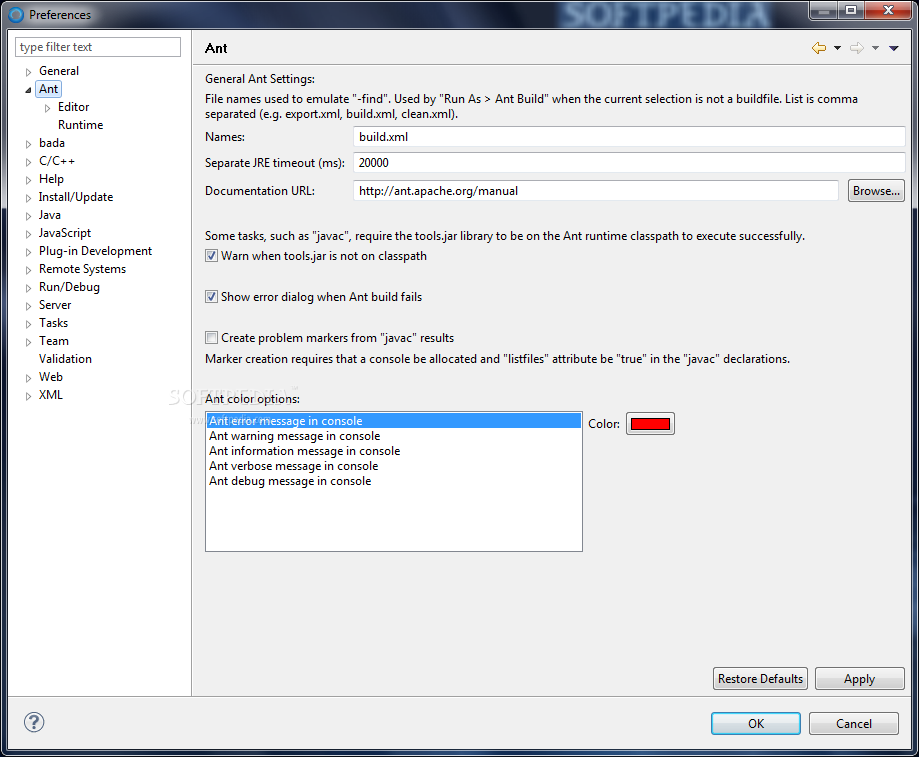The image size is (919, 757).
Task: Click the Cancel button
Action: [x=853, y=724]
